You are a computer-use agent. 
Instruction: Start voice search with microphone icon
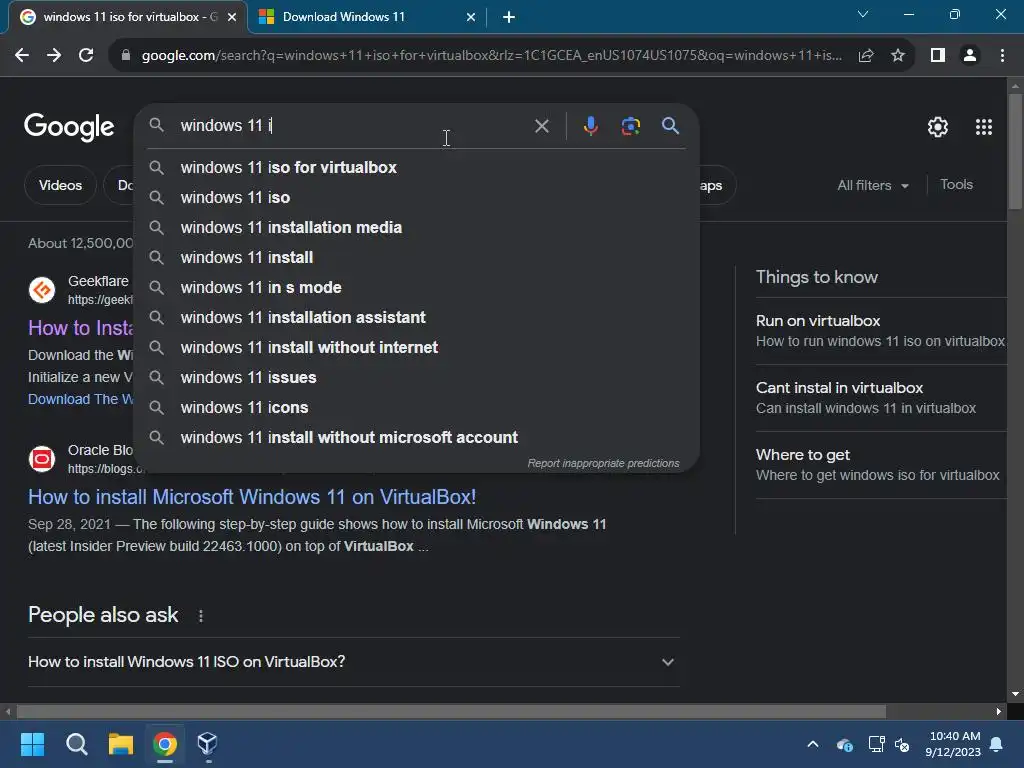(x=590, y=125)
